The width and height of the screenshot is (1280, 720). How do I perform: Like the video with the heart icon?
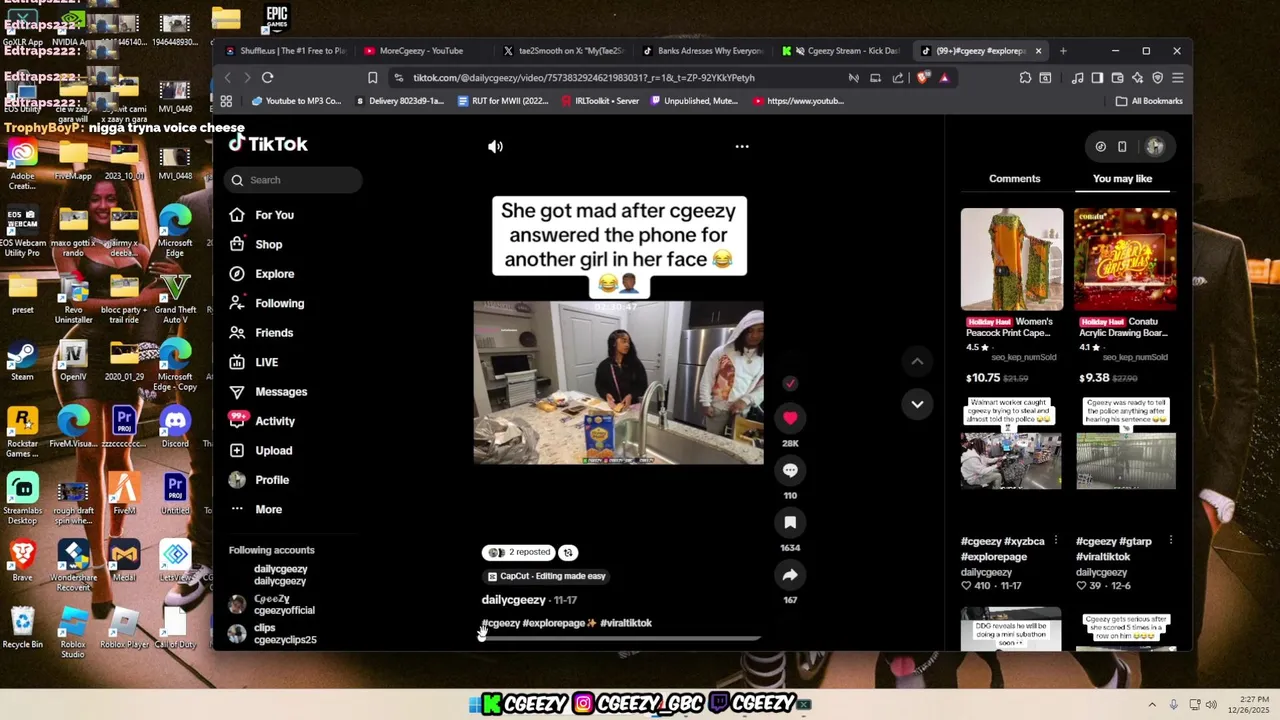click(x=790, y=418)
